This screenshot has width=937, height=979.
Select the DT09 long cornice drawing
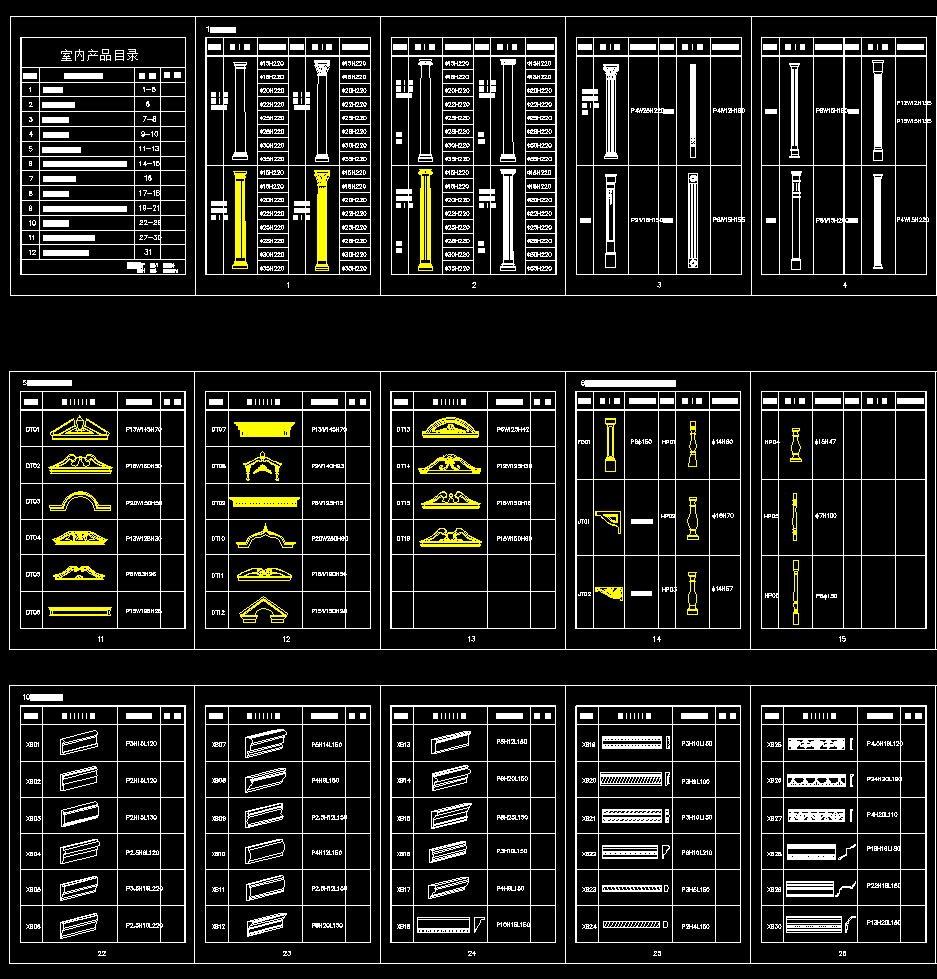[265, 502]
